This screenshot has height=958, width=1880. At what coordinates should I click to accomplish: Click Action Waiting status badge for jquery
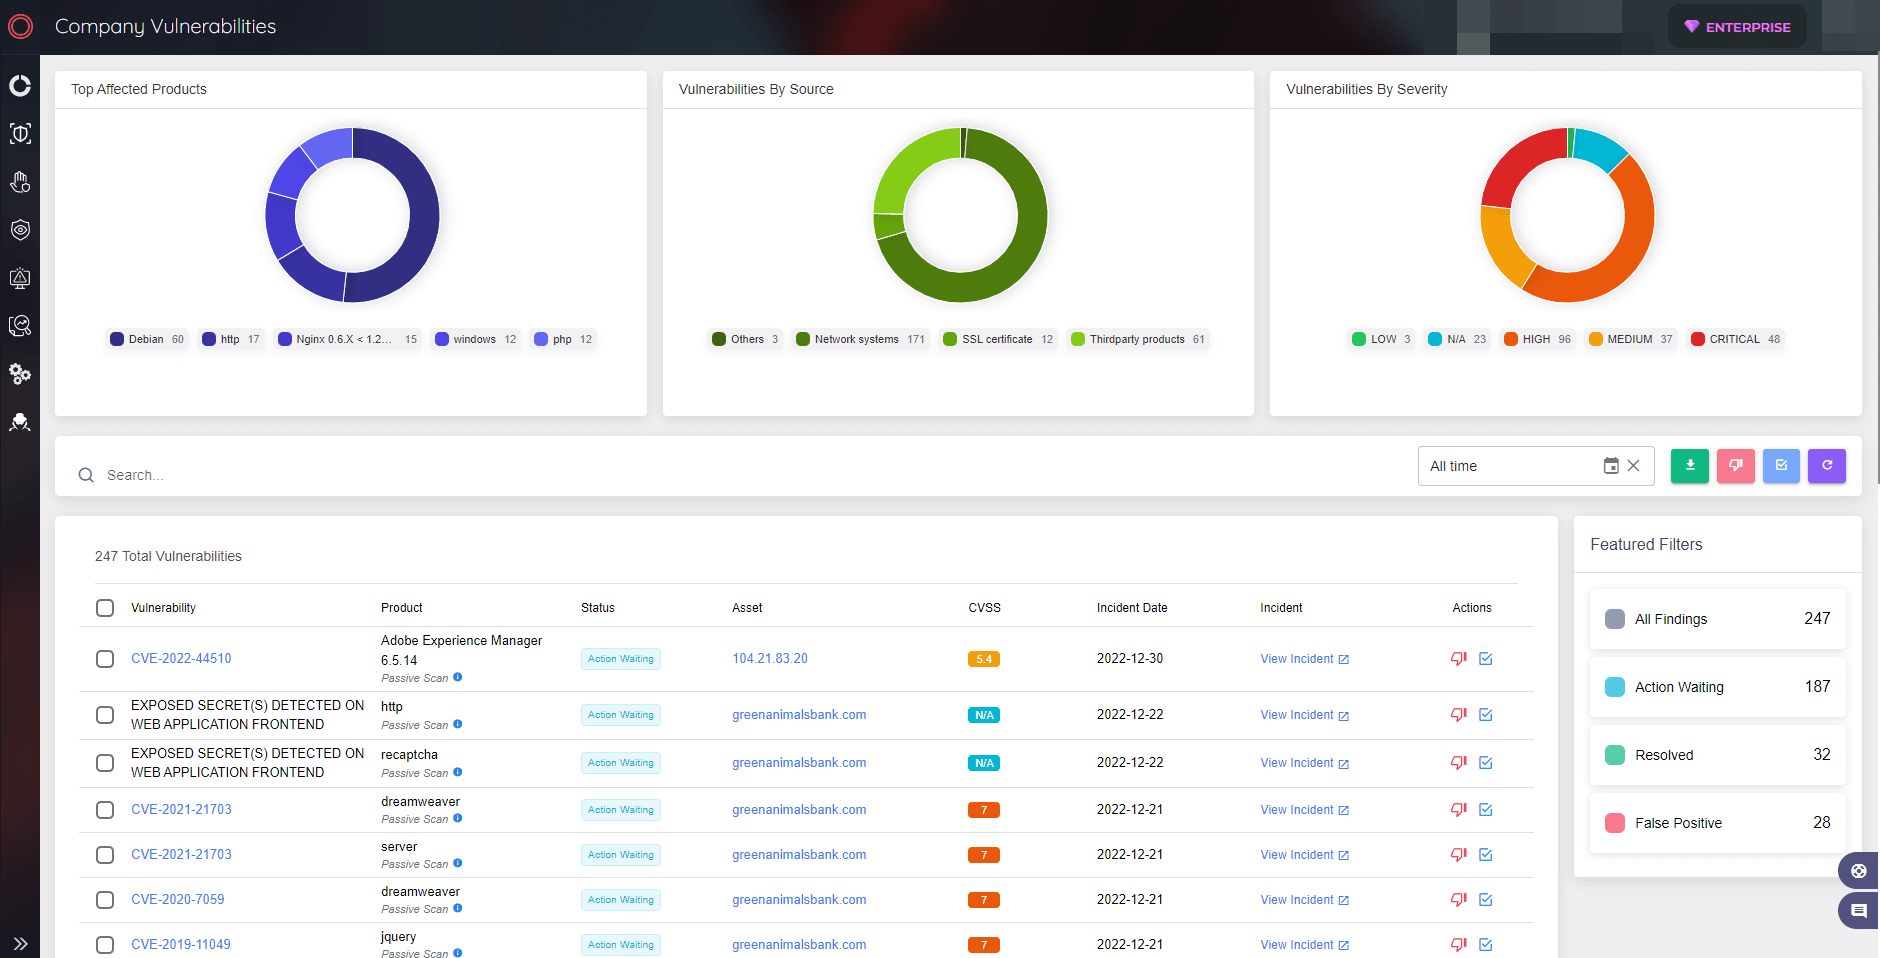point(621,945)
